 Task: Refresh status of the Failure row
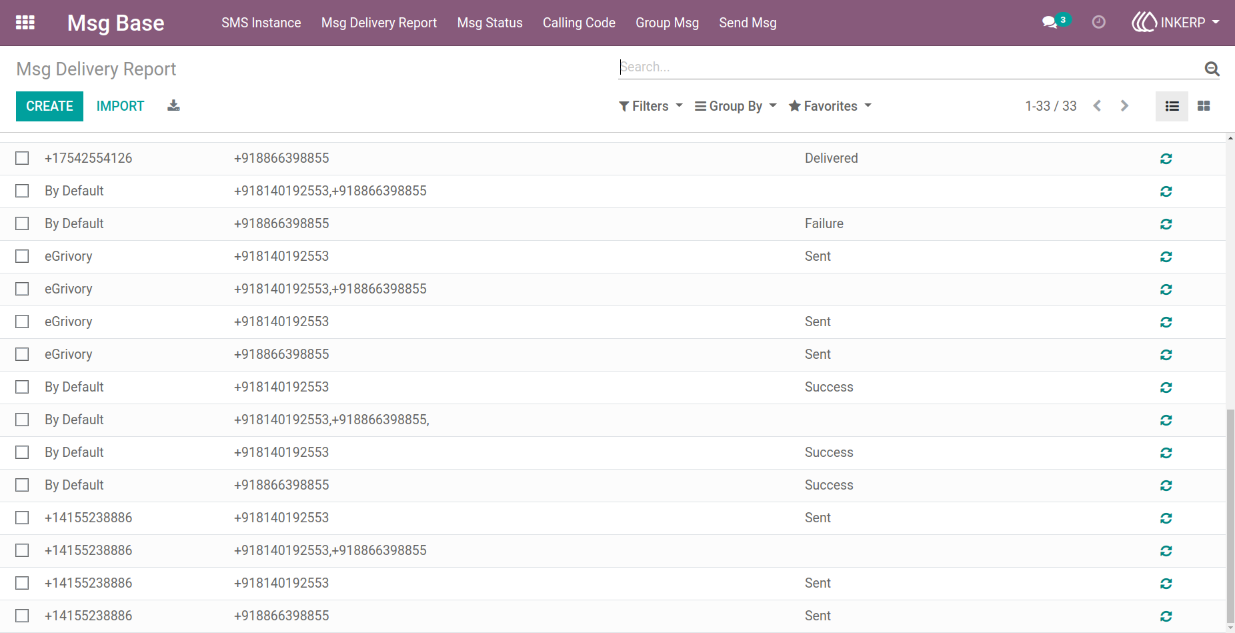click(x=1166, y=224)
